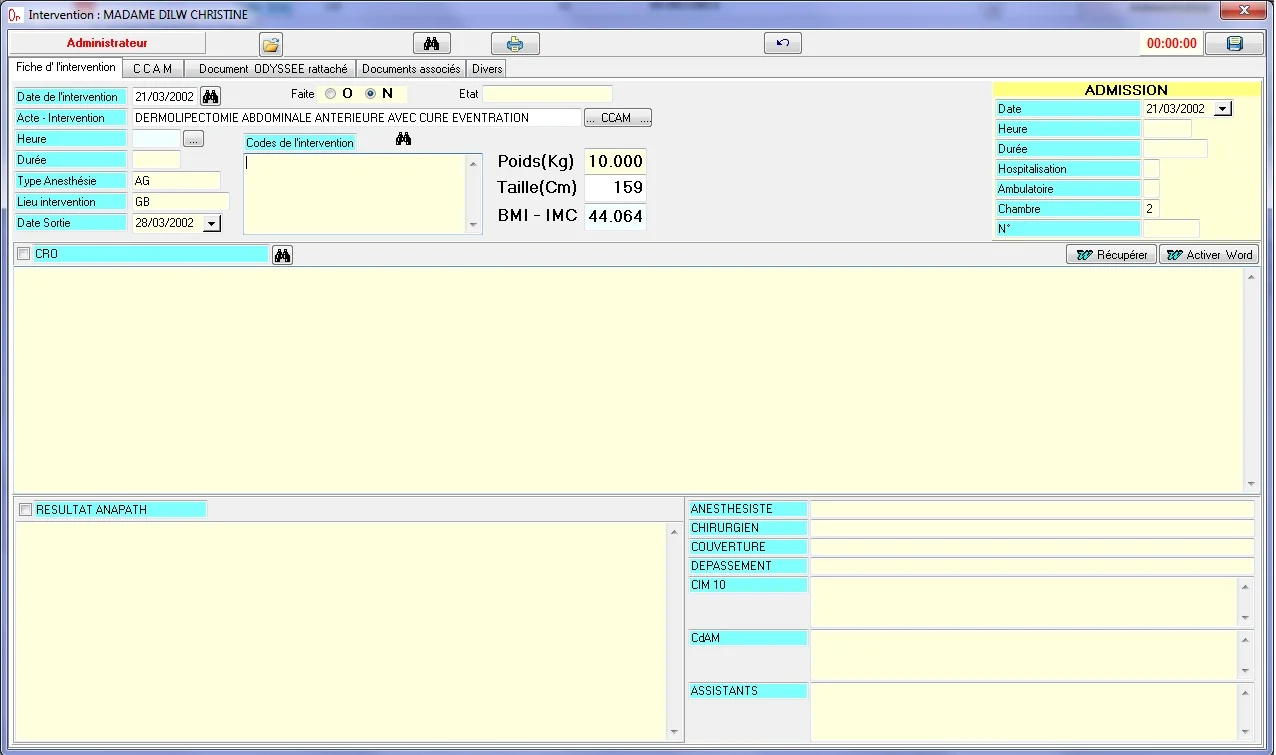Open the Documents associés tab

pyautogui.click(x=411, y=69)
